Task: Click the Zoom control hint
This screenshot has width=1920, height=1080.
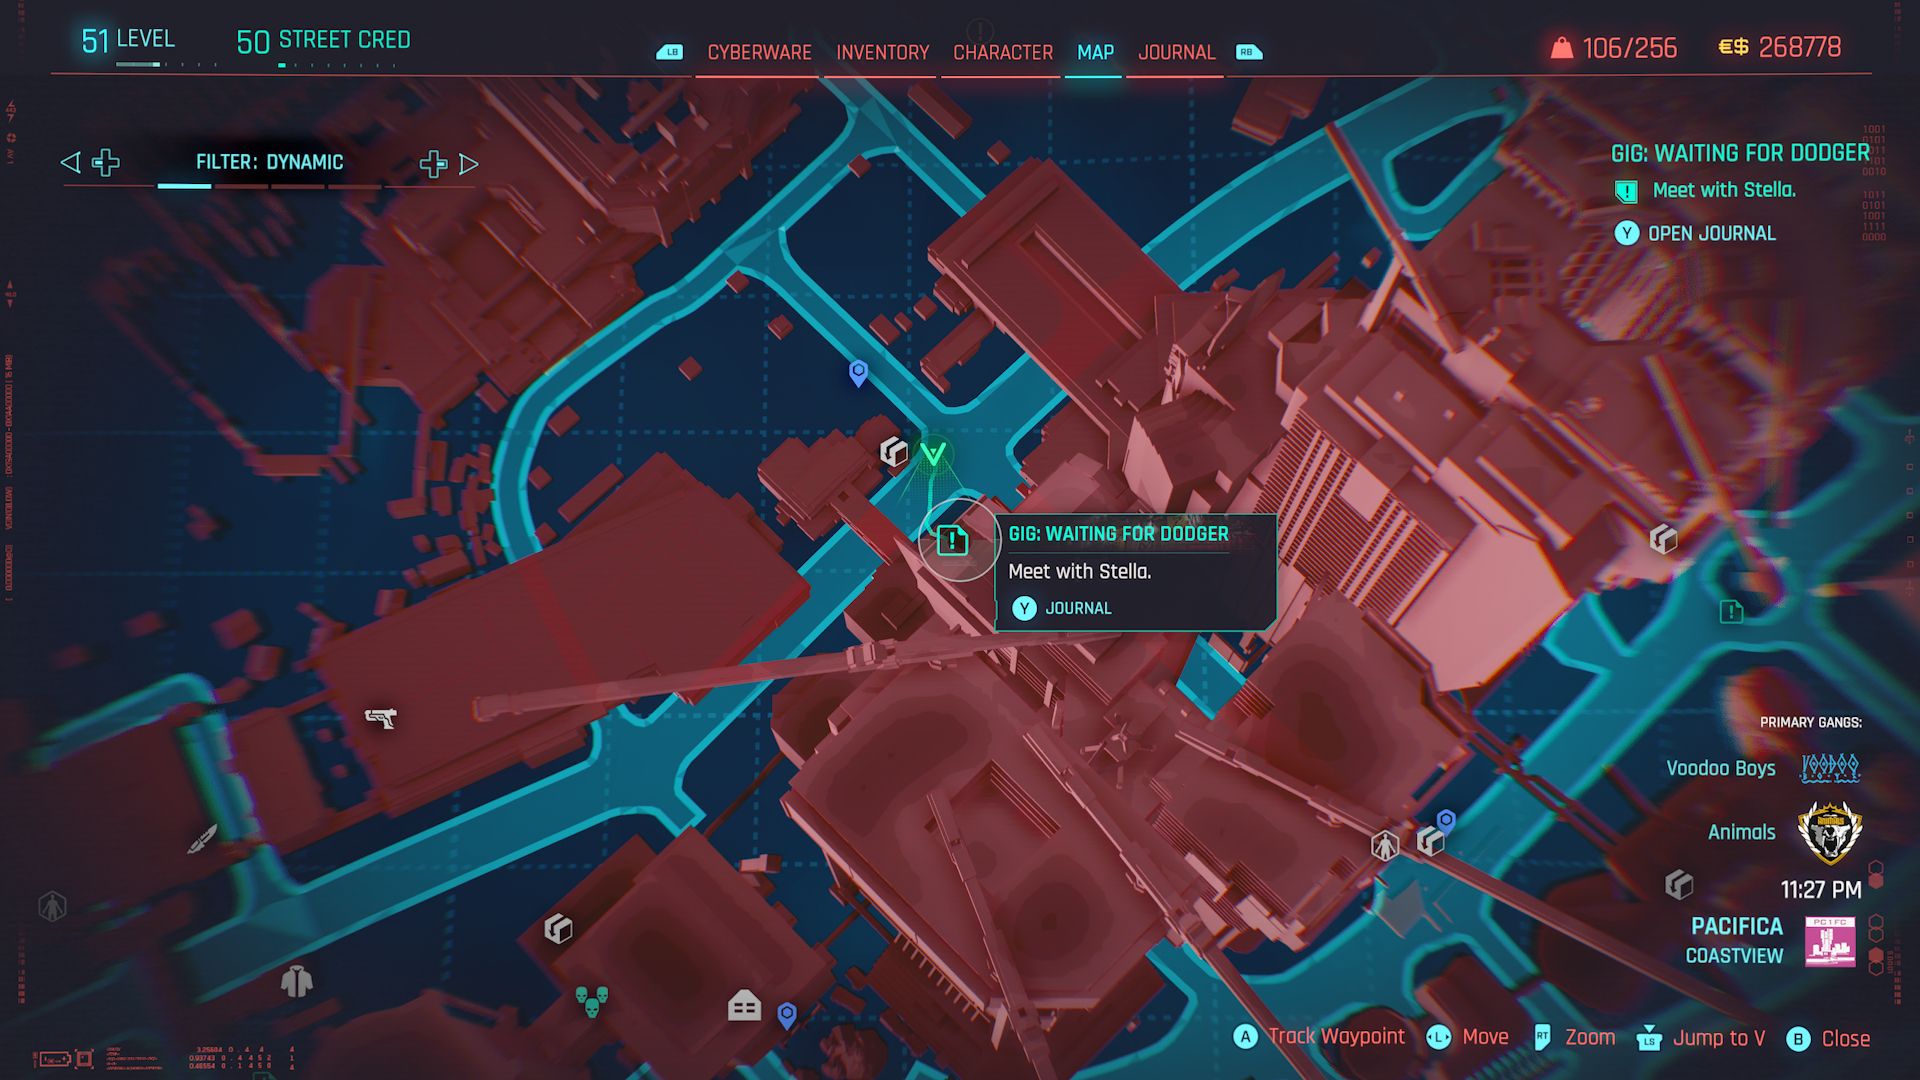Action: pos(1574,1037)
